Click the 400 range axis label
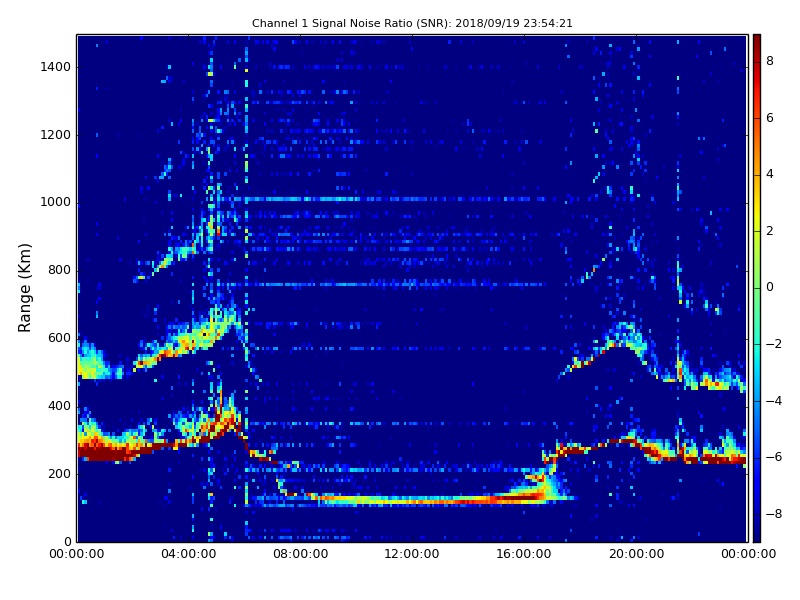The width and height of the screenshot is (800, 600). [x=59, y=406]
